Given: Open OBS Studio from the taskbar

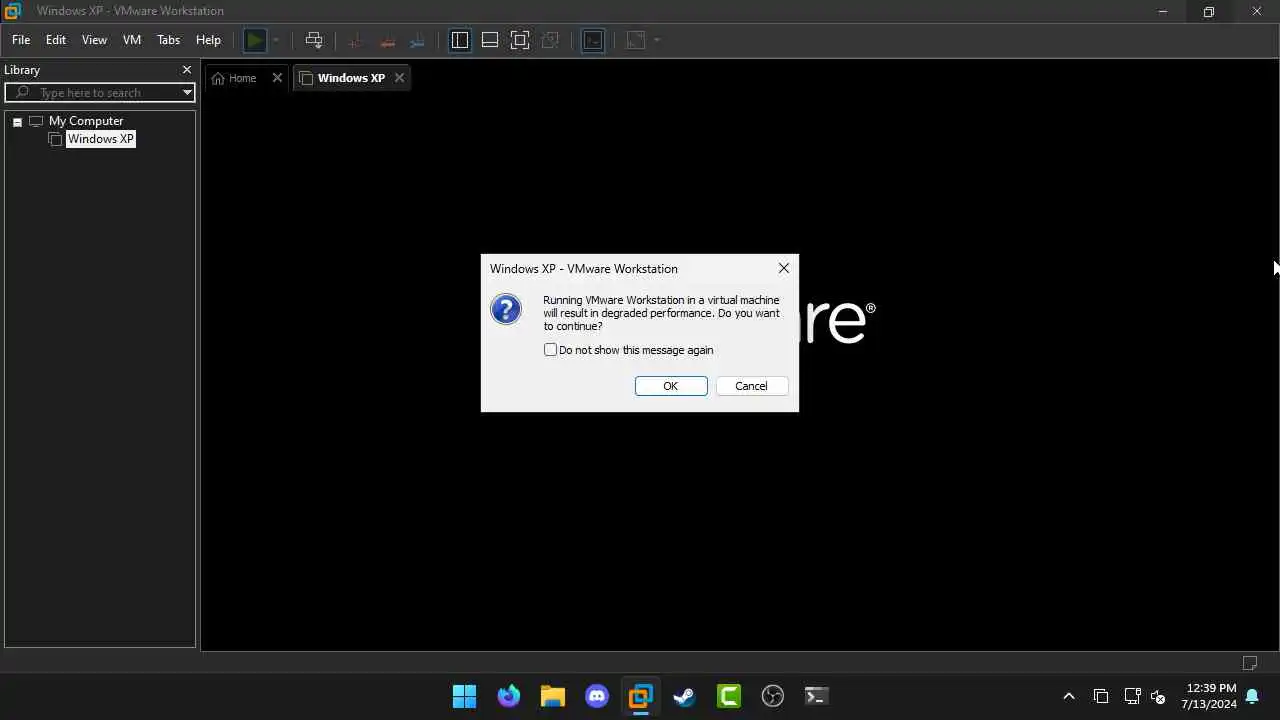Looking at the screenshot, I should pos(773,696).
